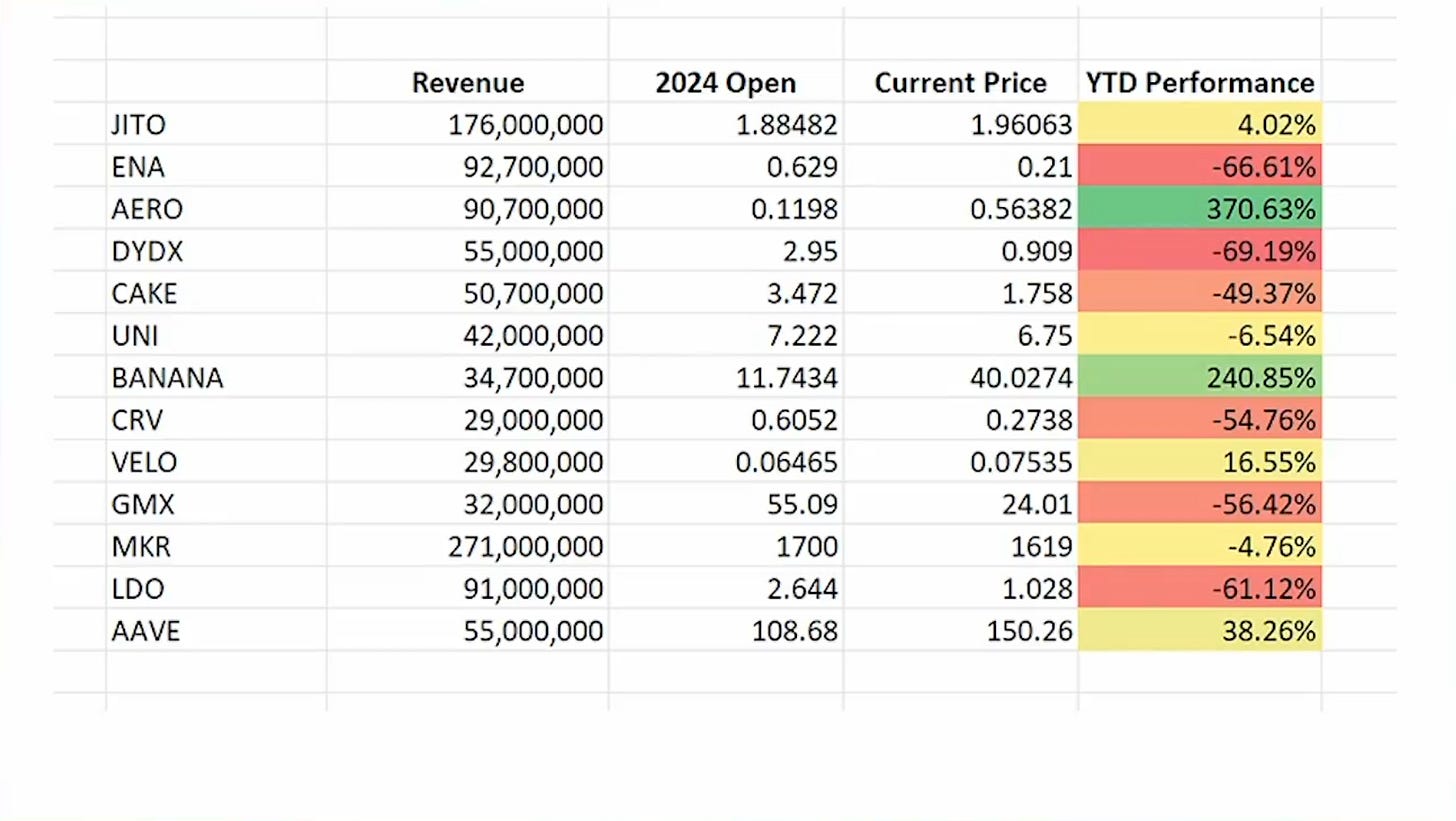Click BANANA YTD performance 240.85%
Screen dimensions: 1456x821
[1200, 377]
